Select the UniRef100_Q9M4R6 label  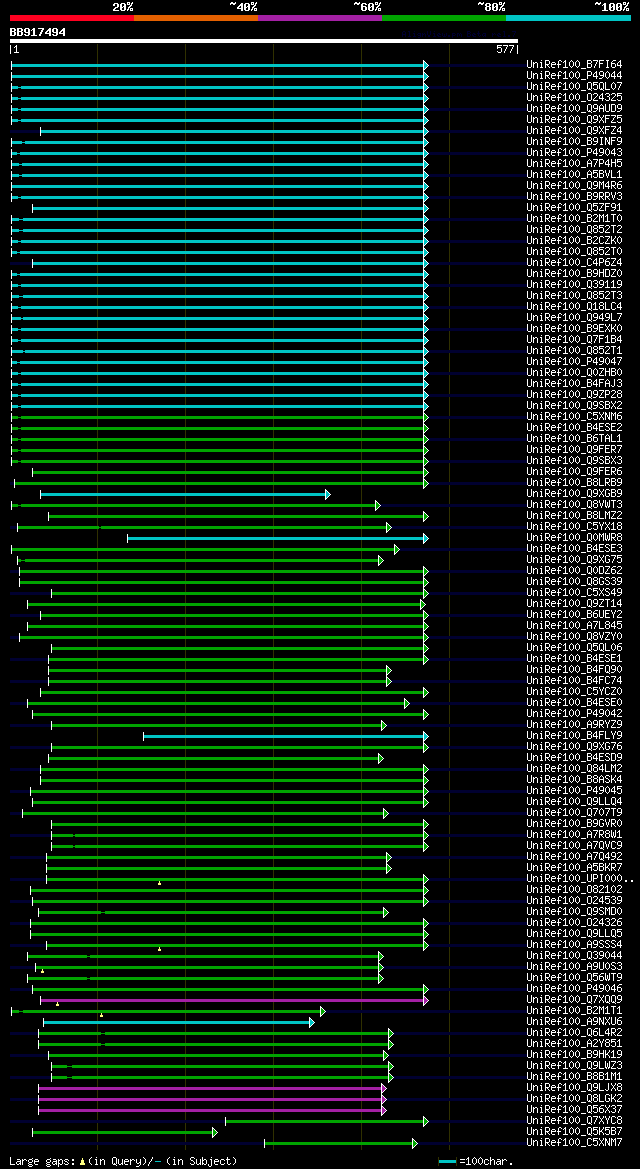(x=574, y=186)
